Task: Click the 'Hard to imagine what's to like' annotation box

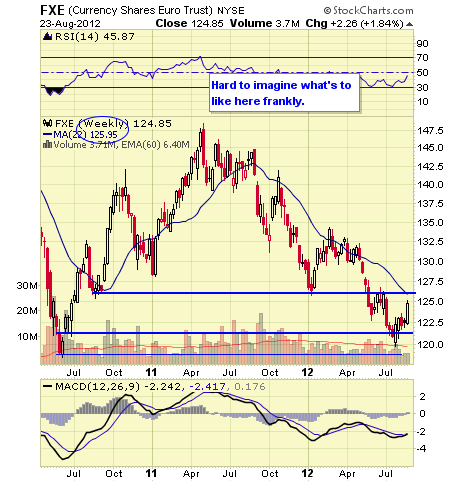Action: click(x=285, y=93)
